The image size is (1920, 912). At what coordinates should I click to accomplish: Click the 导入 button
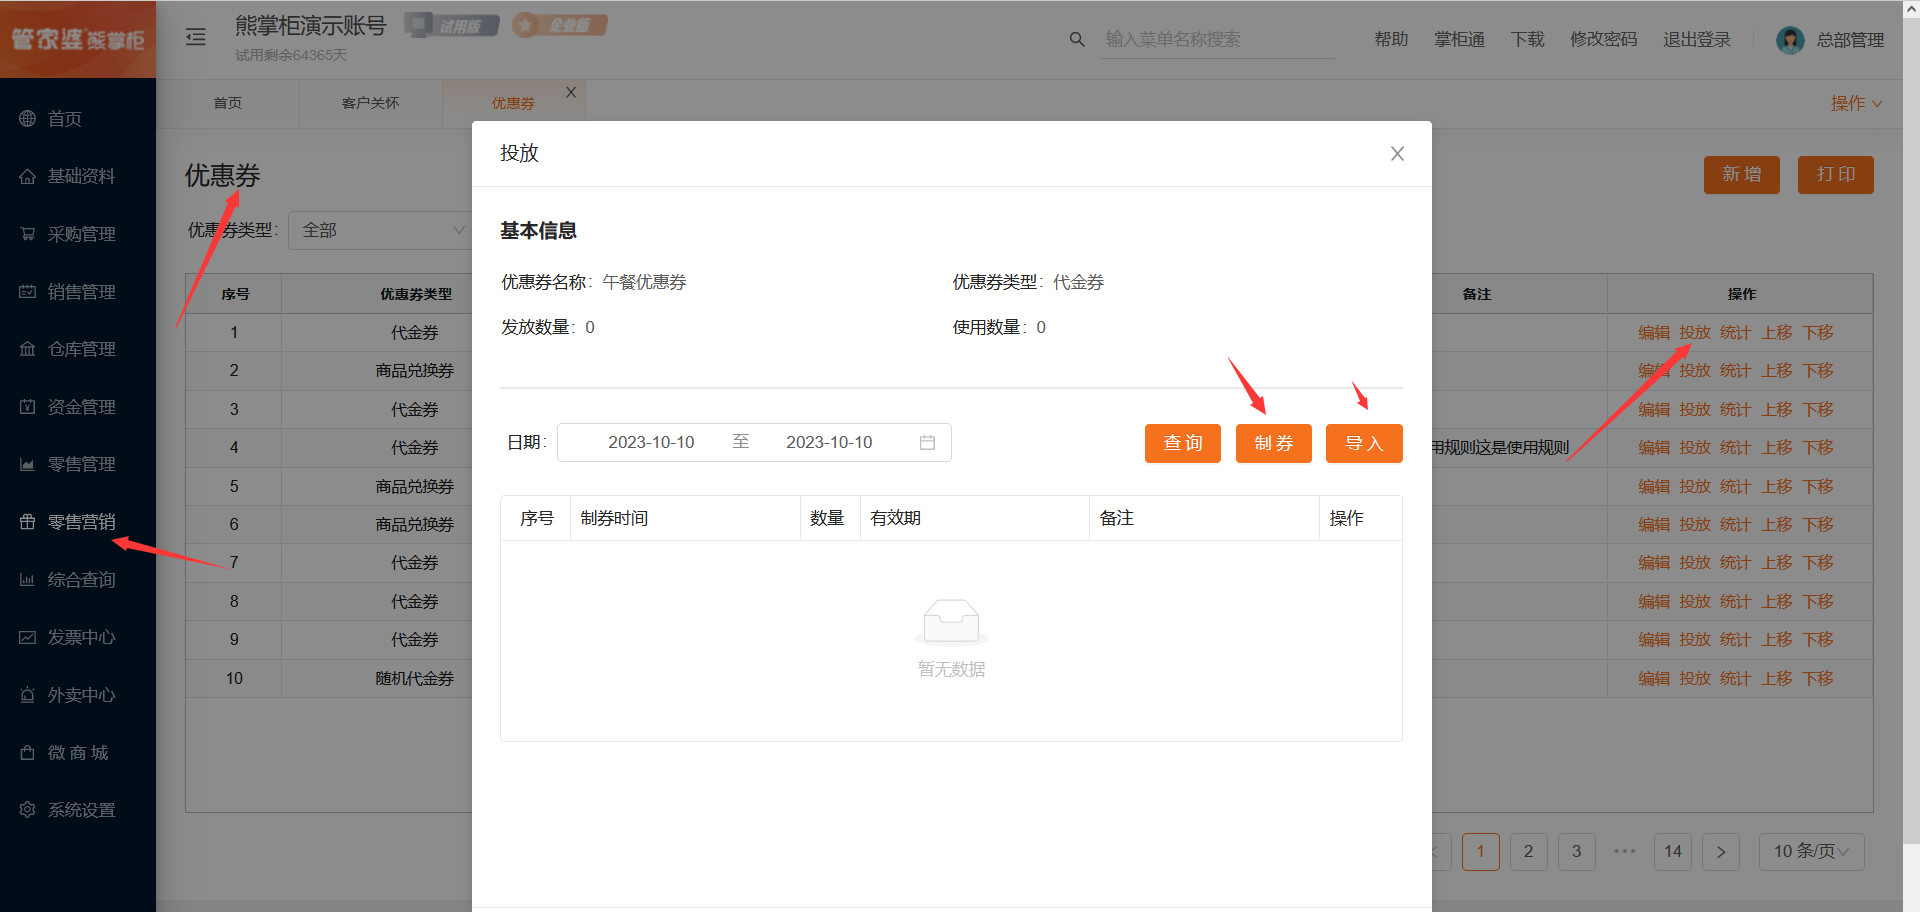coord(1364,443)
